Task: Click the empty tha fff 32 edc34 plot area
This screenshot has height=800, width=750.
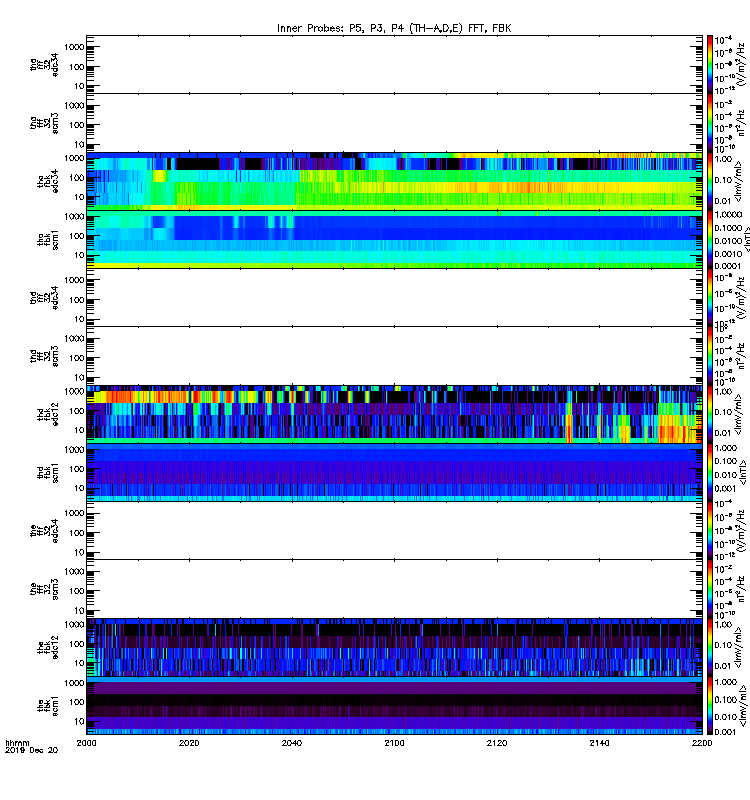Action: pyautogui.click(x=394, y=64)
